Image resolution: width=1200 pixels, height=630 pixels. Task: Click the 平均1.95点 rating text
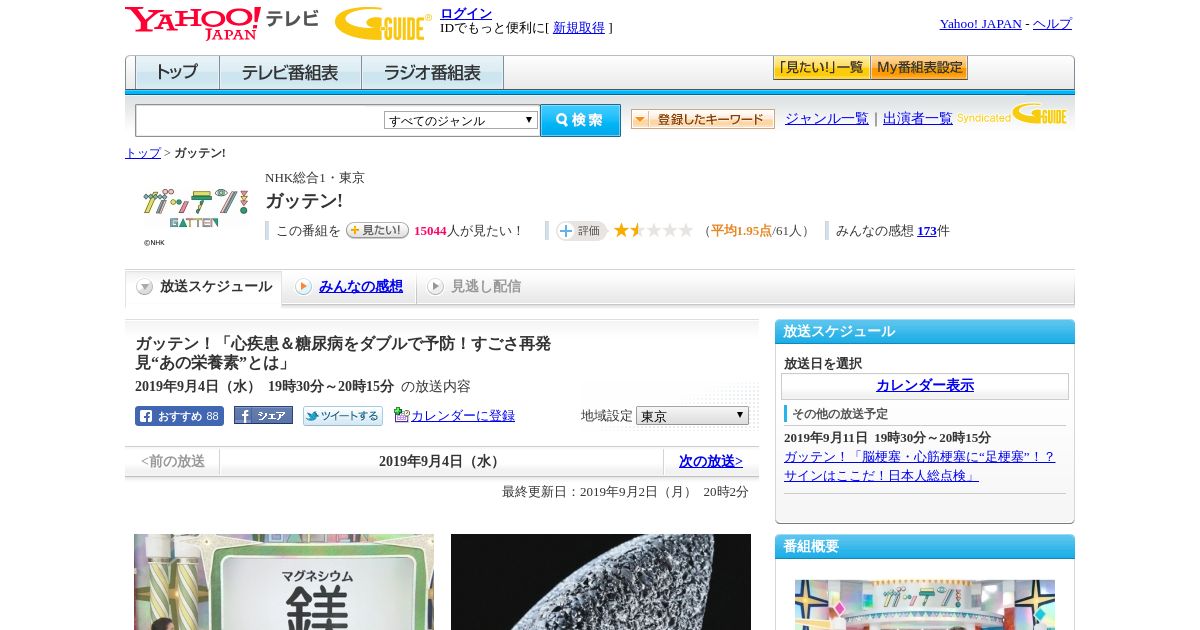tap(741, 231)
